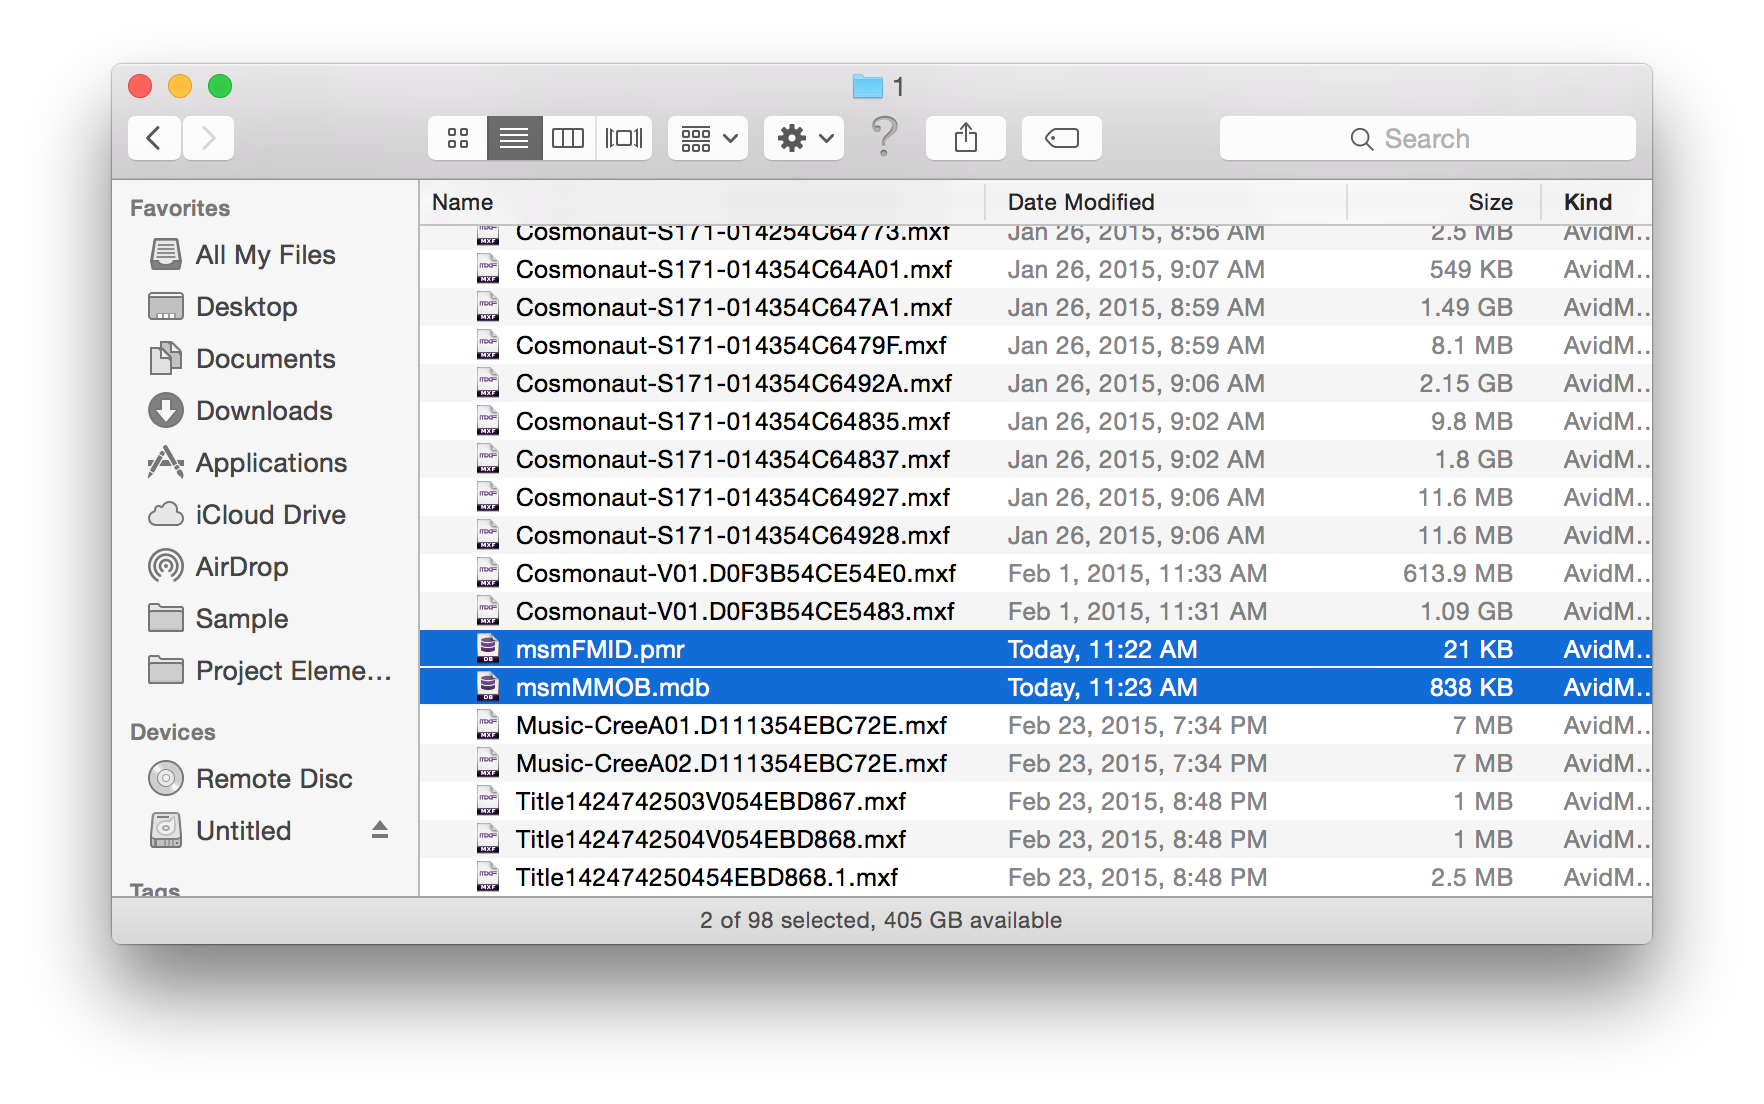Select file Cosmonaut-S171-014354C647A1.mxf
The width and height of the screenshot is (1764, 1104).
[1036, 307]
